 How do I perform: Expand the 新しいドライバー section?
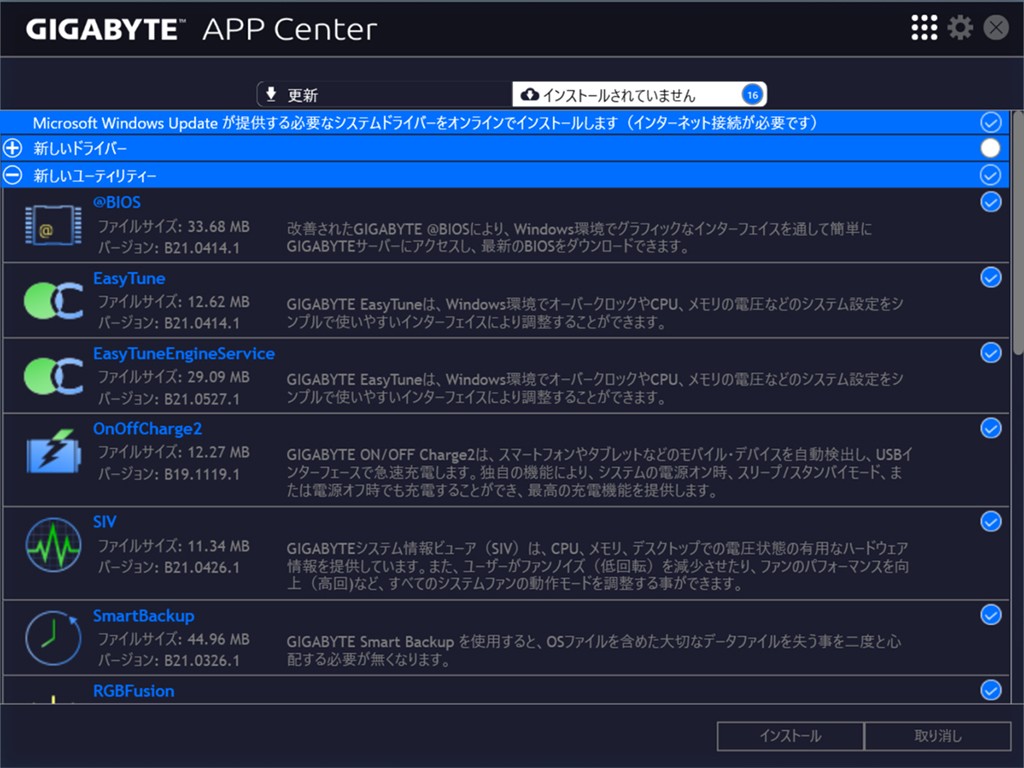pyautogui.click(x=13, y=148)
